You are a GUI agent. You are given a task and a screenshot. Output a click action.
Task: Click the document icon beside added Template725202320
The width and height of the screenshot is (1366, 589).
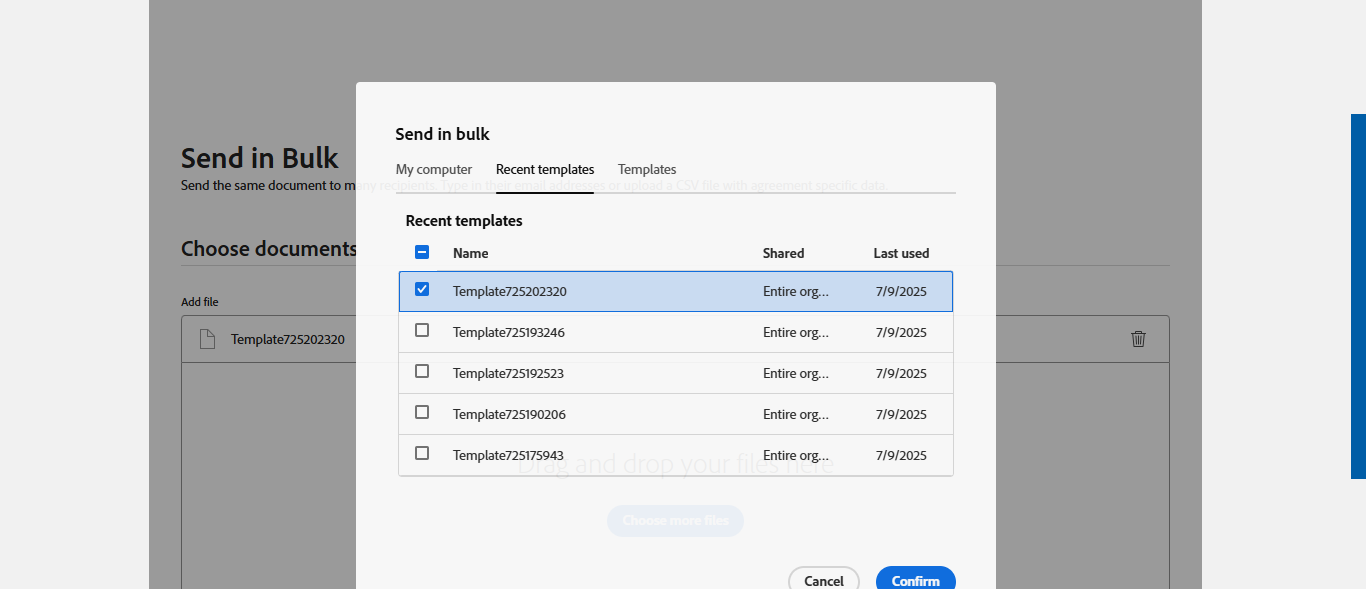pos(207,339)
